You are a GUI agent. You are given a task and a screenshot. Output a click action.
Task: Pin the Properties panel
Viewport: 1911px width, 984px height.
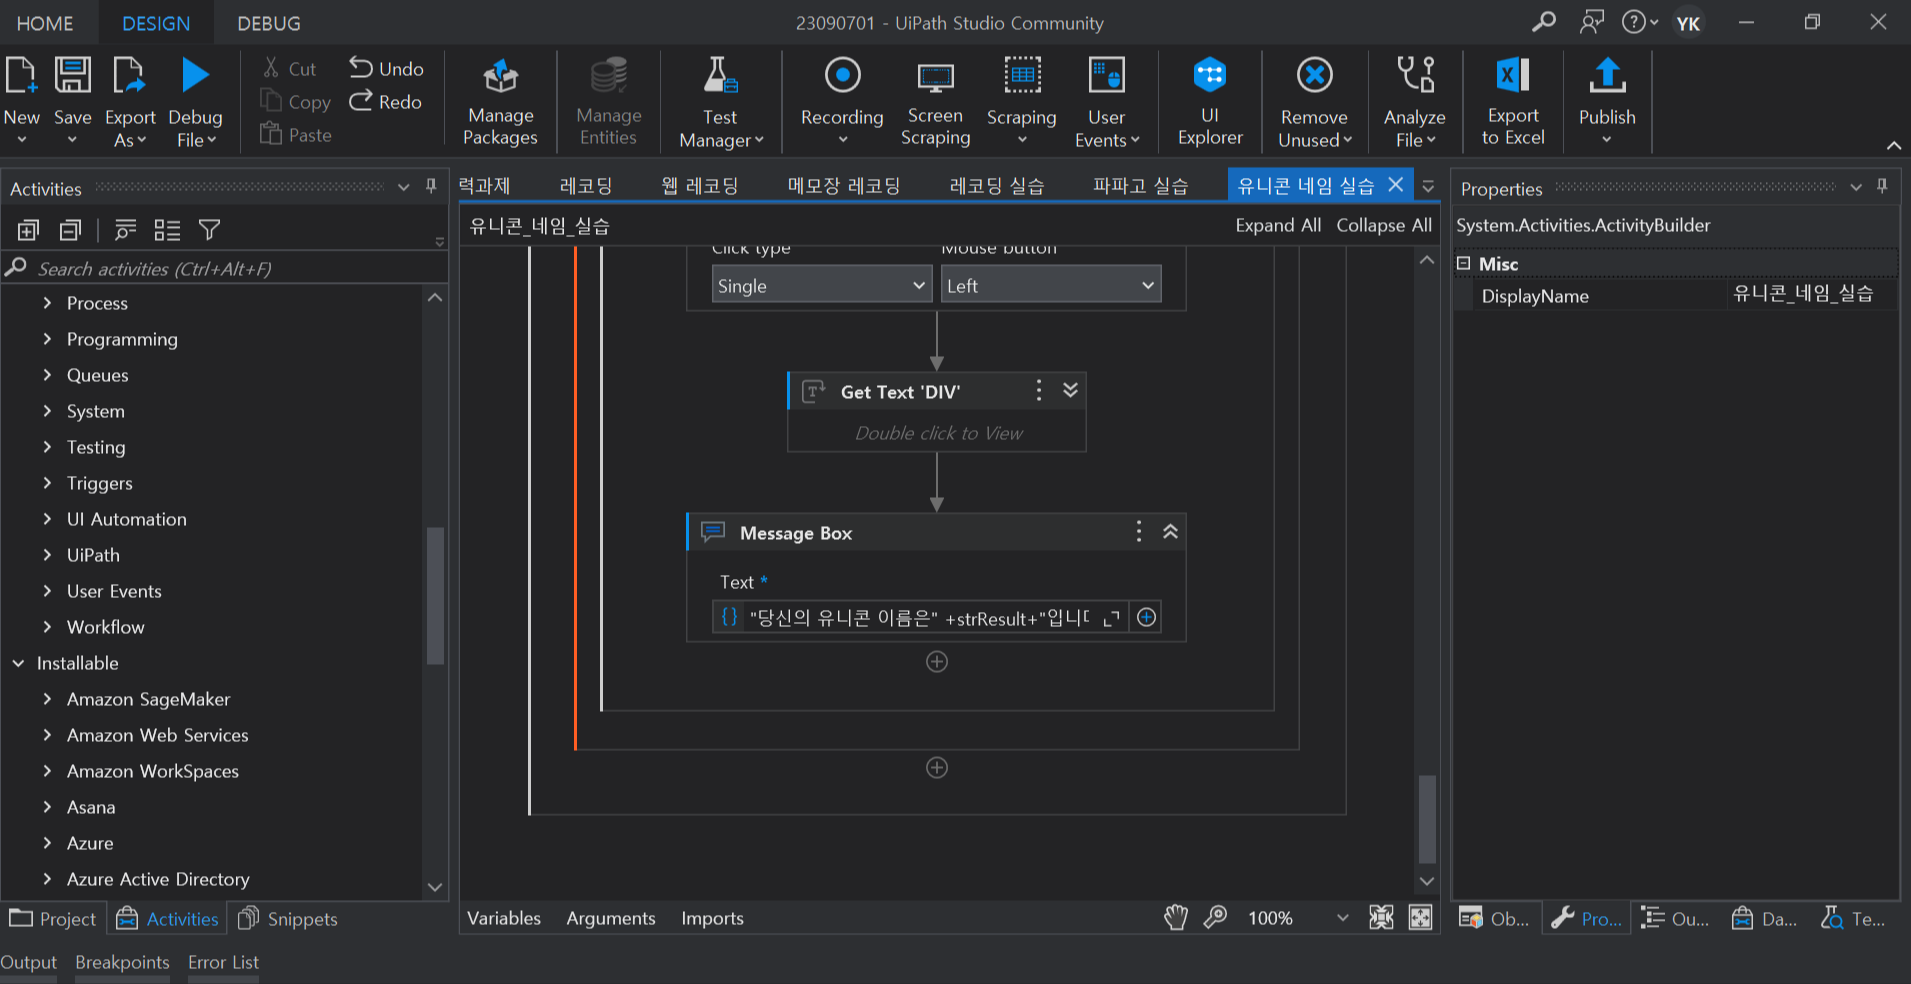(x=1882, y=186)
